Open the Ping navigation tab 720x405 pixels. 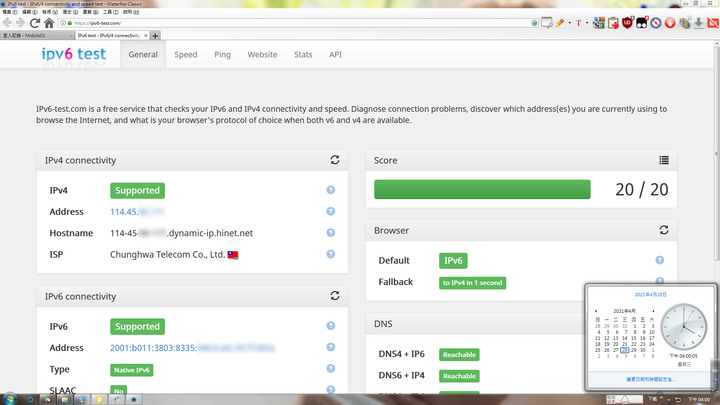222,54
